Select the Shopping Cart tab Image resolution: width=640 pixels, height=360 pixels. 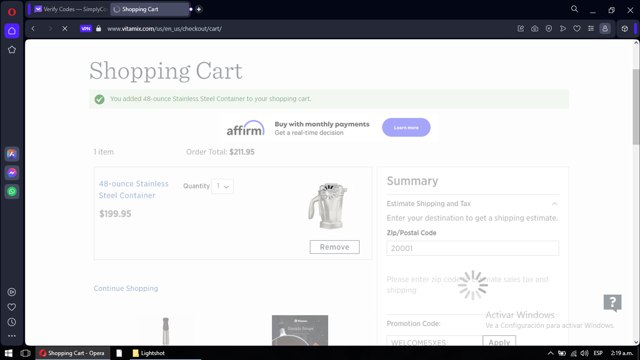tap(149, 9)
